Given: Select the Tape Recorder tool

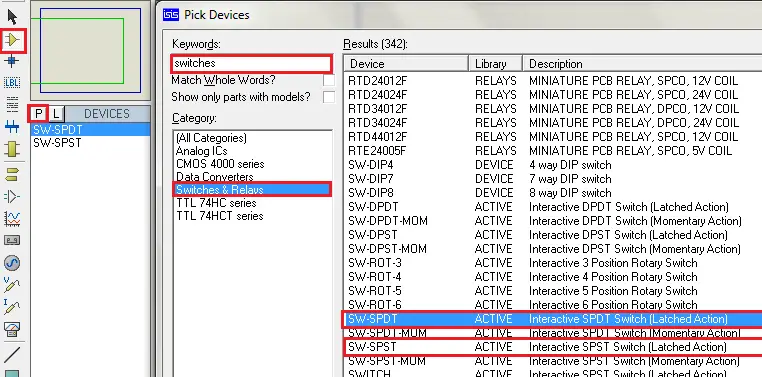Looking at the screenshot, I should (12, 240).
